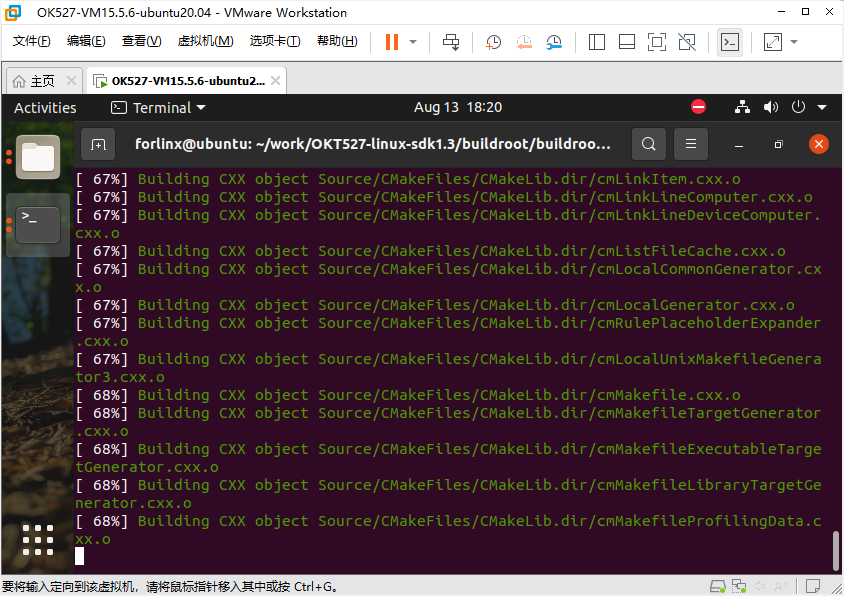Take a VM snapshot

(x=493, y=42)
